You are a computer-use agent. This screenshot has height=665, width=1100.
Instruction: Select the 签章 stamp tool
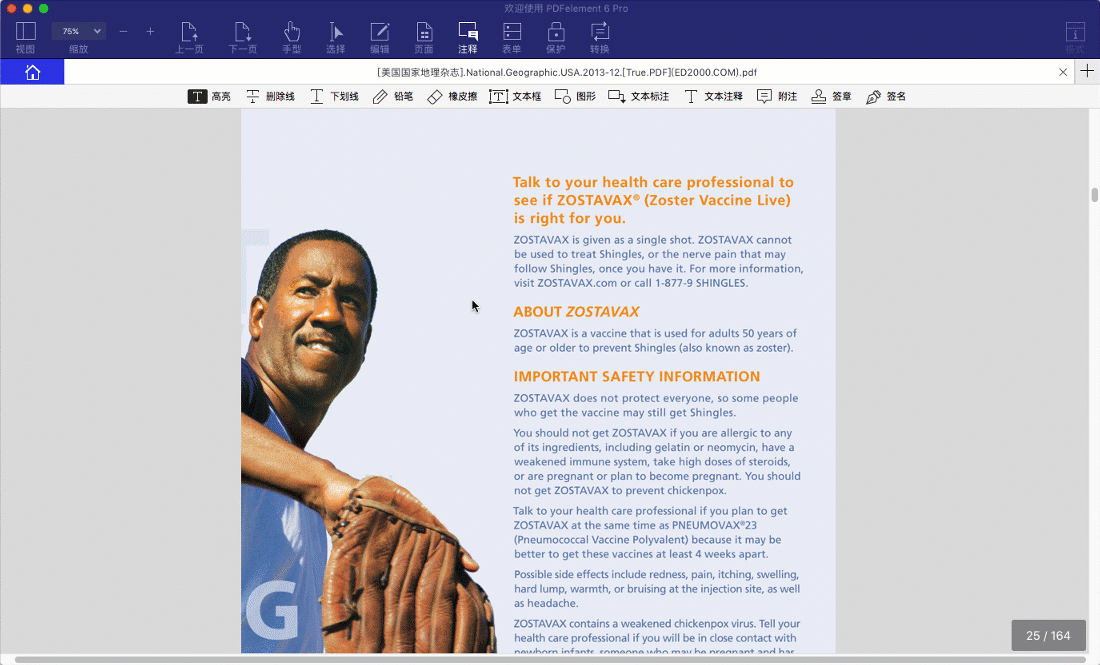click(x=831, y=96)
